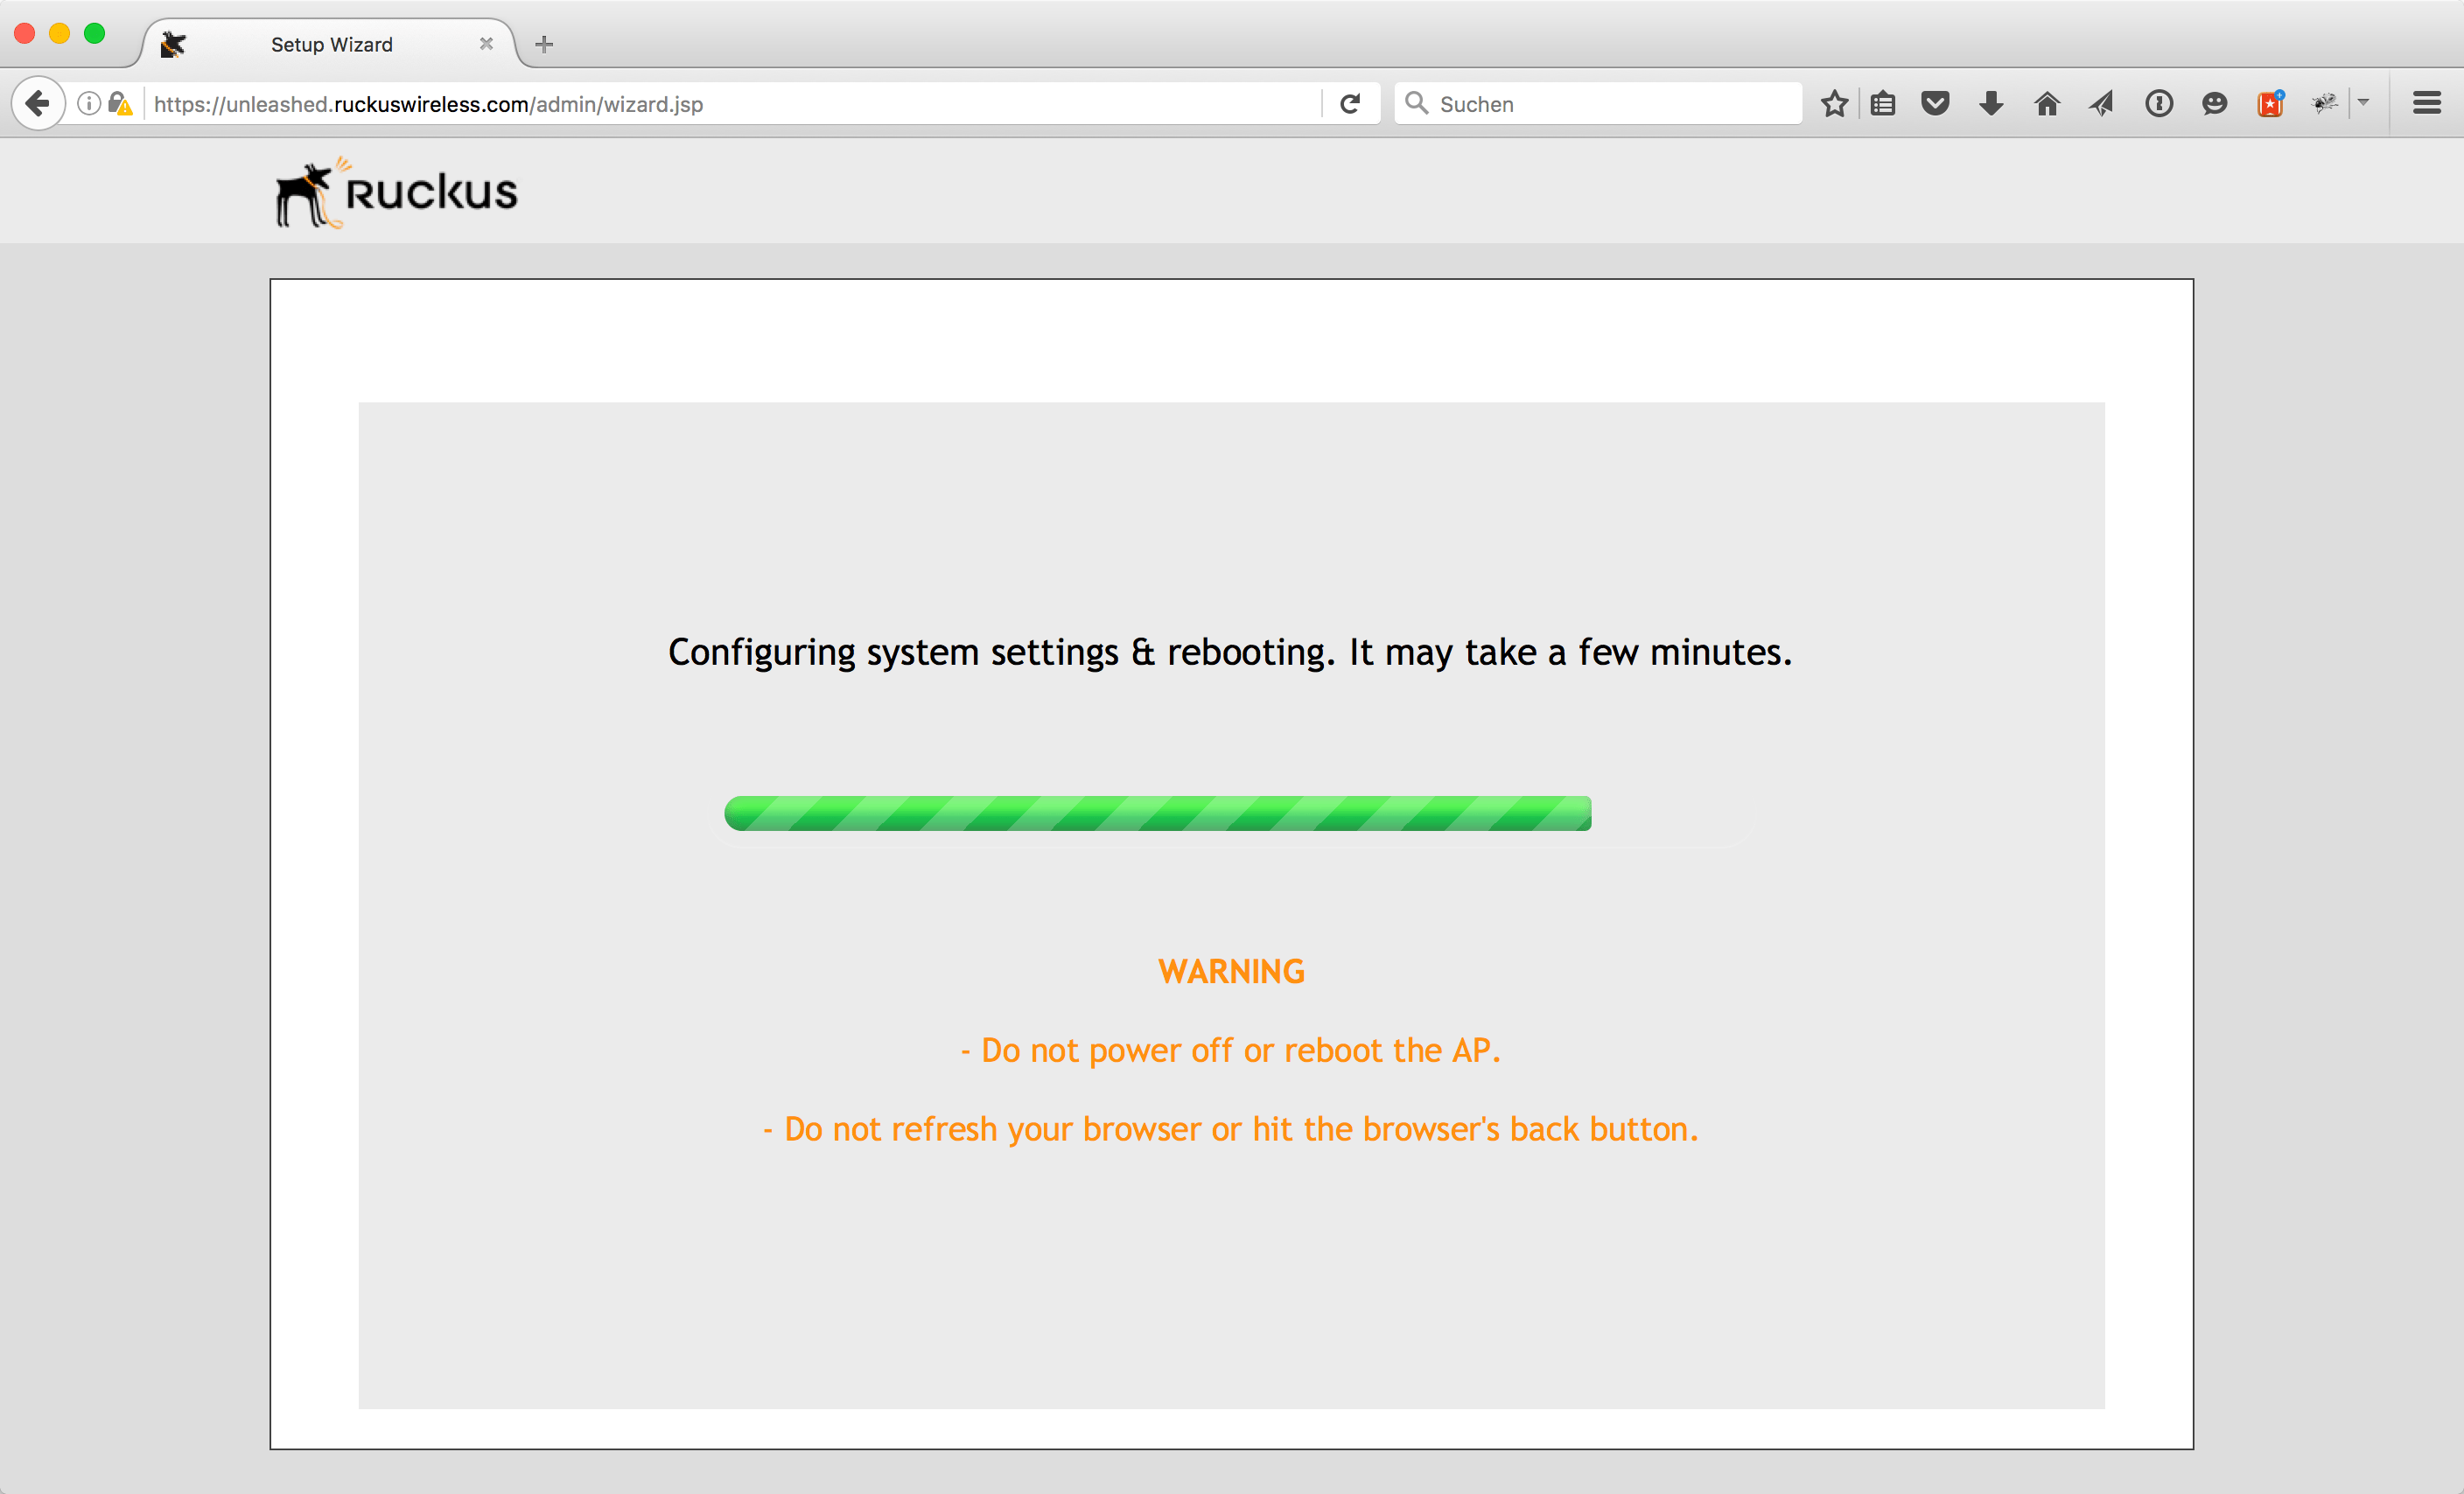Click the smiley chat bubble icon
The height and width of the screenshot is (1494, 2464).
(x=2214, y=103)
